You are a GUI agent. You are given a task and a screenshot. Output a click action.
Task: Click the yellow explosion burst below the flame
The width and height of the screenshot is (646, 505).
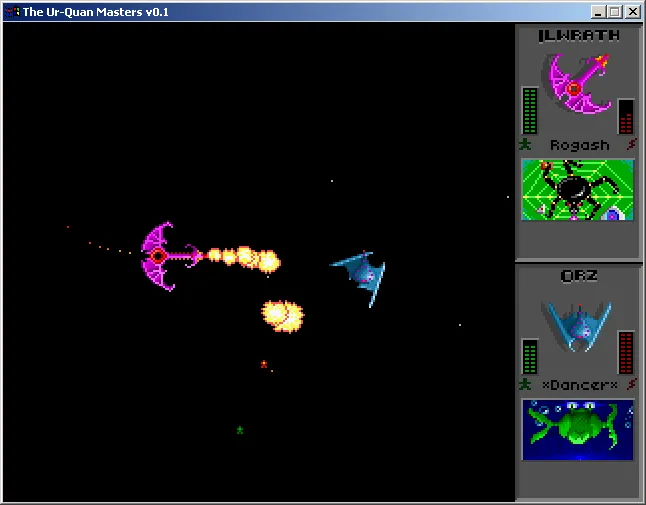[x=283, y=316]
